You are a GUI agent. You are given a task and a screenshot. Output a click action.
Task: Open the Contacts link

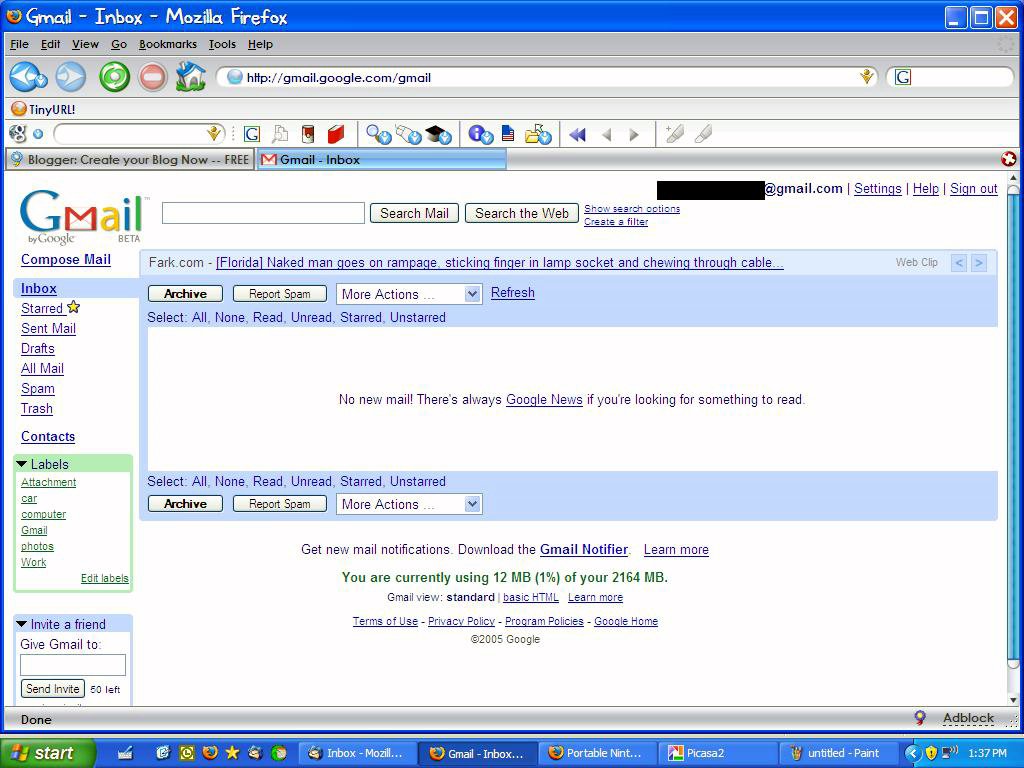48,436
